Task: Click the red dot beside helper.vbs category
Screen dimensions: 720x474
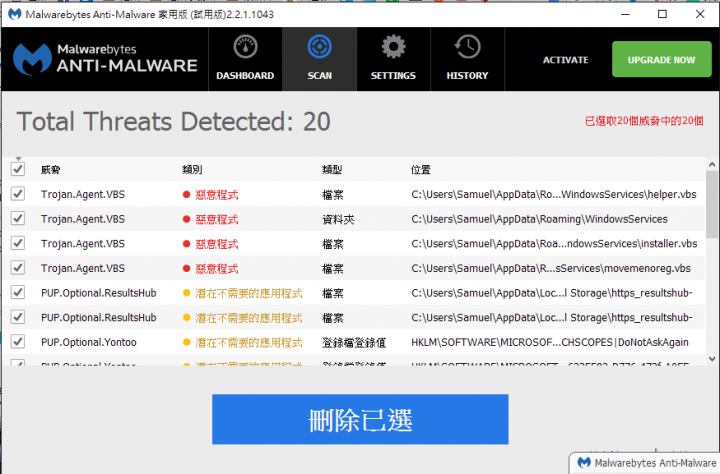Action: pyautogui.click(x=186, y=195)
